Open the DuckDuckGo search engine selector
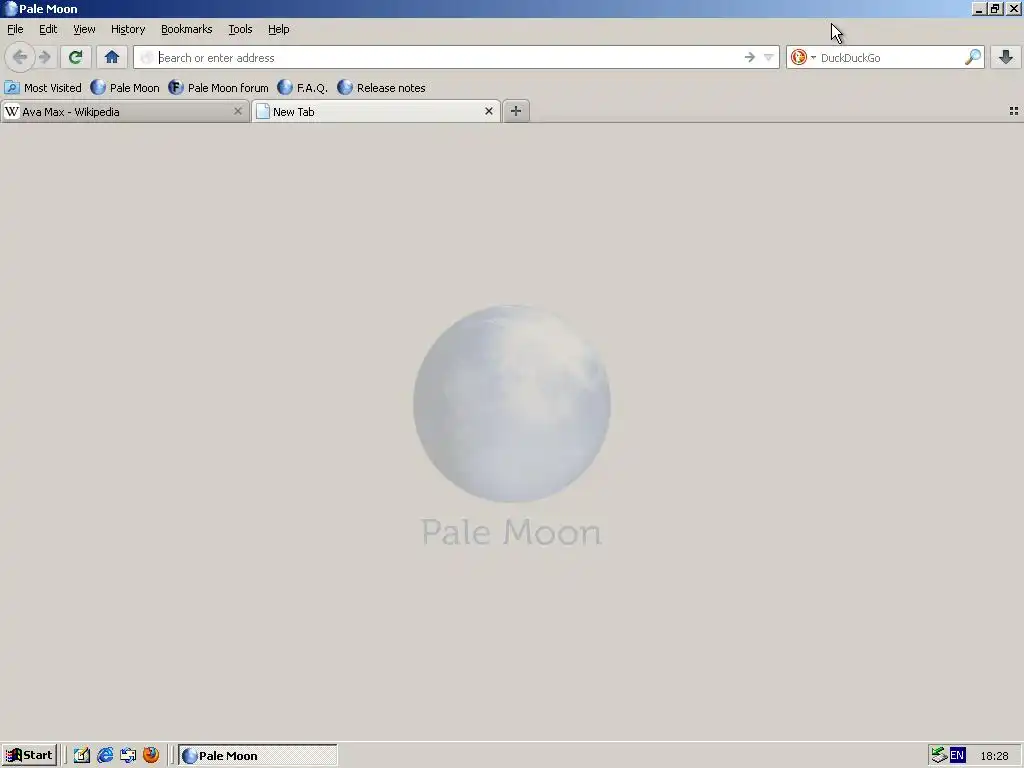The height and width of the screenshot is (768, 1024). click(803, 57)
